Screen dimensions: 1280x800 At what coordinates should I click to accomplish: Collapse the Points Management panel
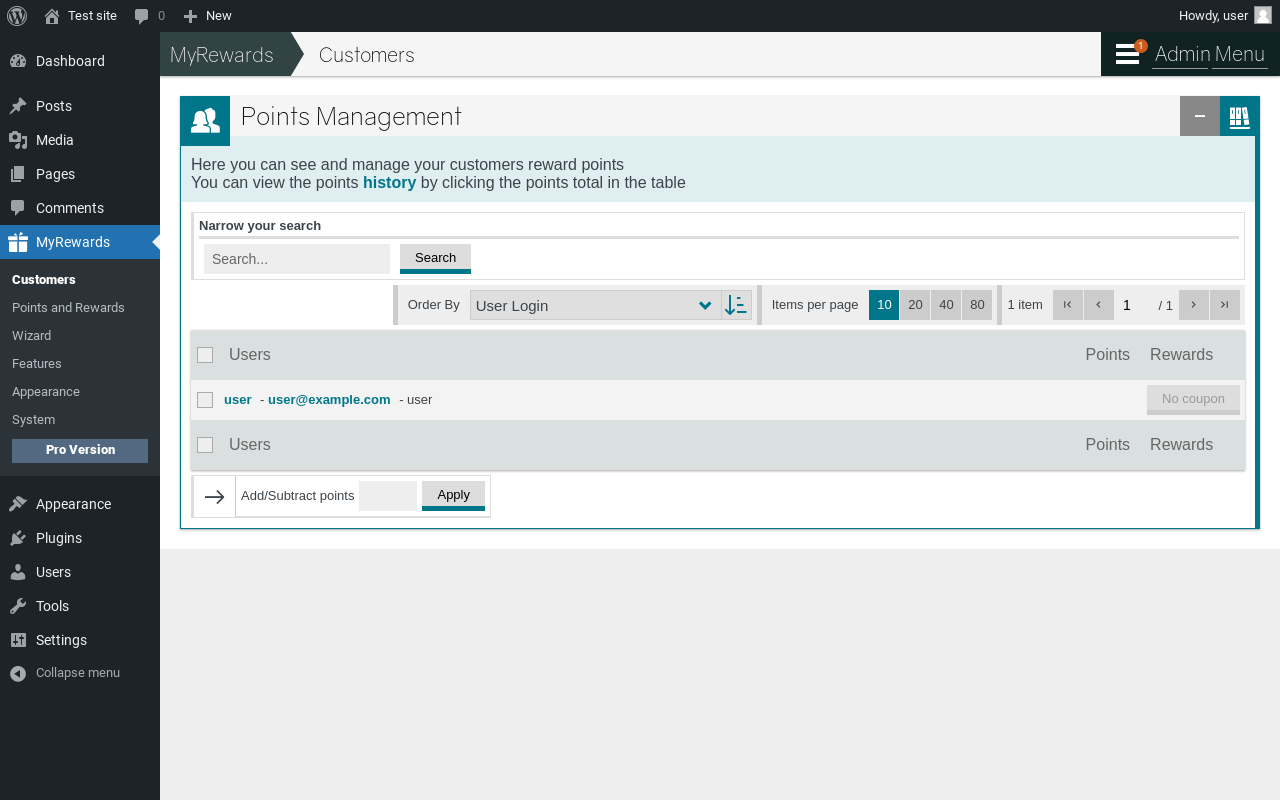[x=1200, y=116]
